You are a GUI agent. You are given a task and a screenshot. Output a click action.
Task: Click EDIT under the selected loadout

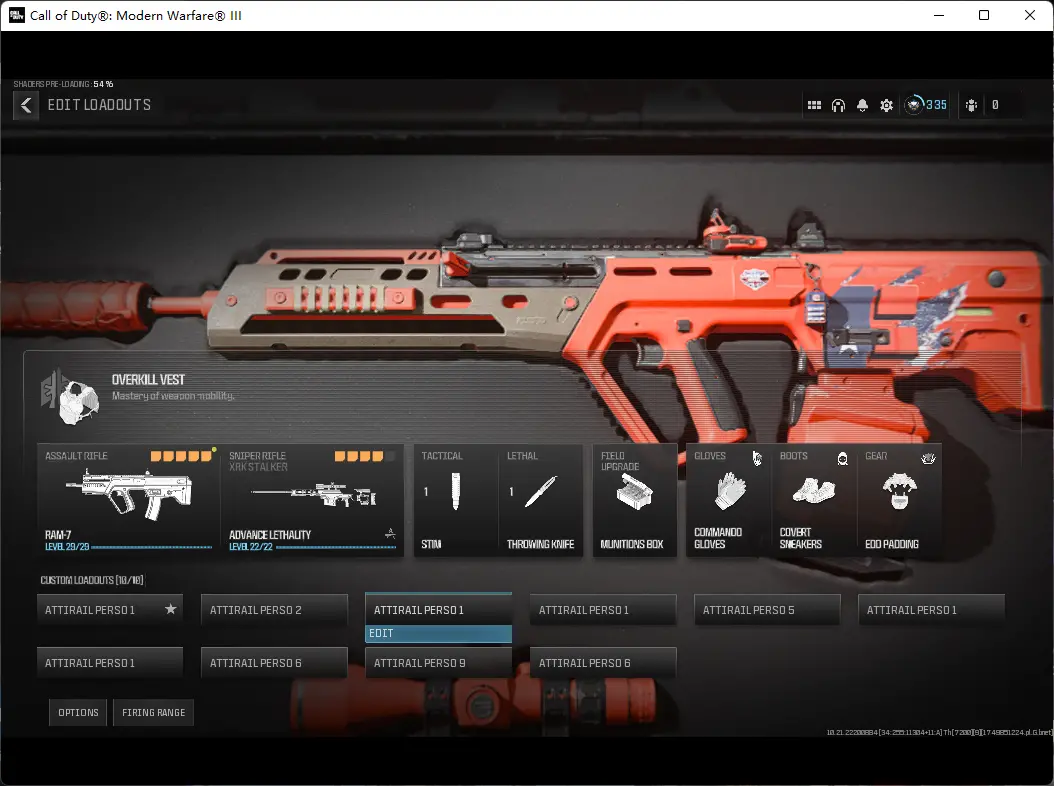[x=438, y=633]
